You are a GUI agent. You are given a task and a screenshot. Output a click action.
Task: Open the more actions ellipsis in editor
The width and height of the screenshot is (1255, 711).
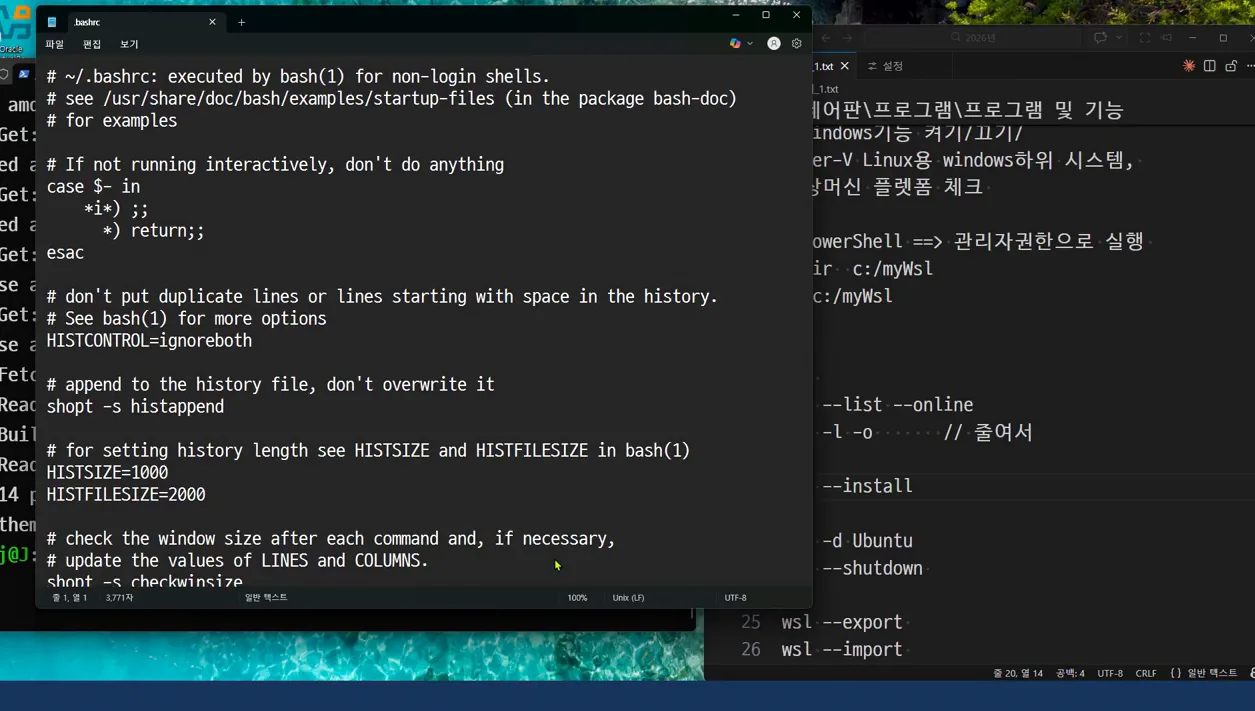pyautogui.click(x=1250, y=66)
